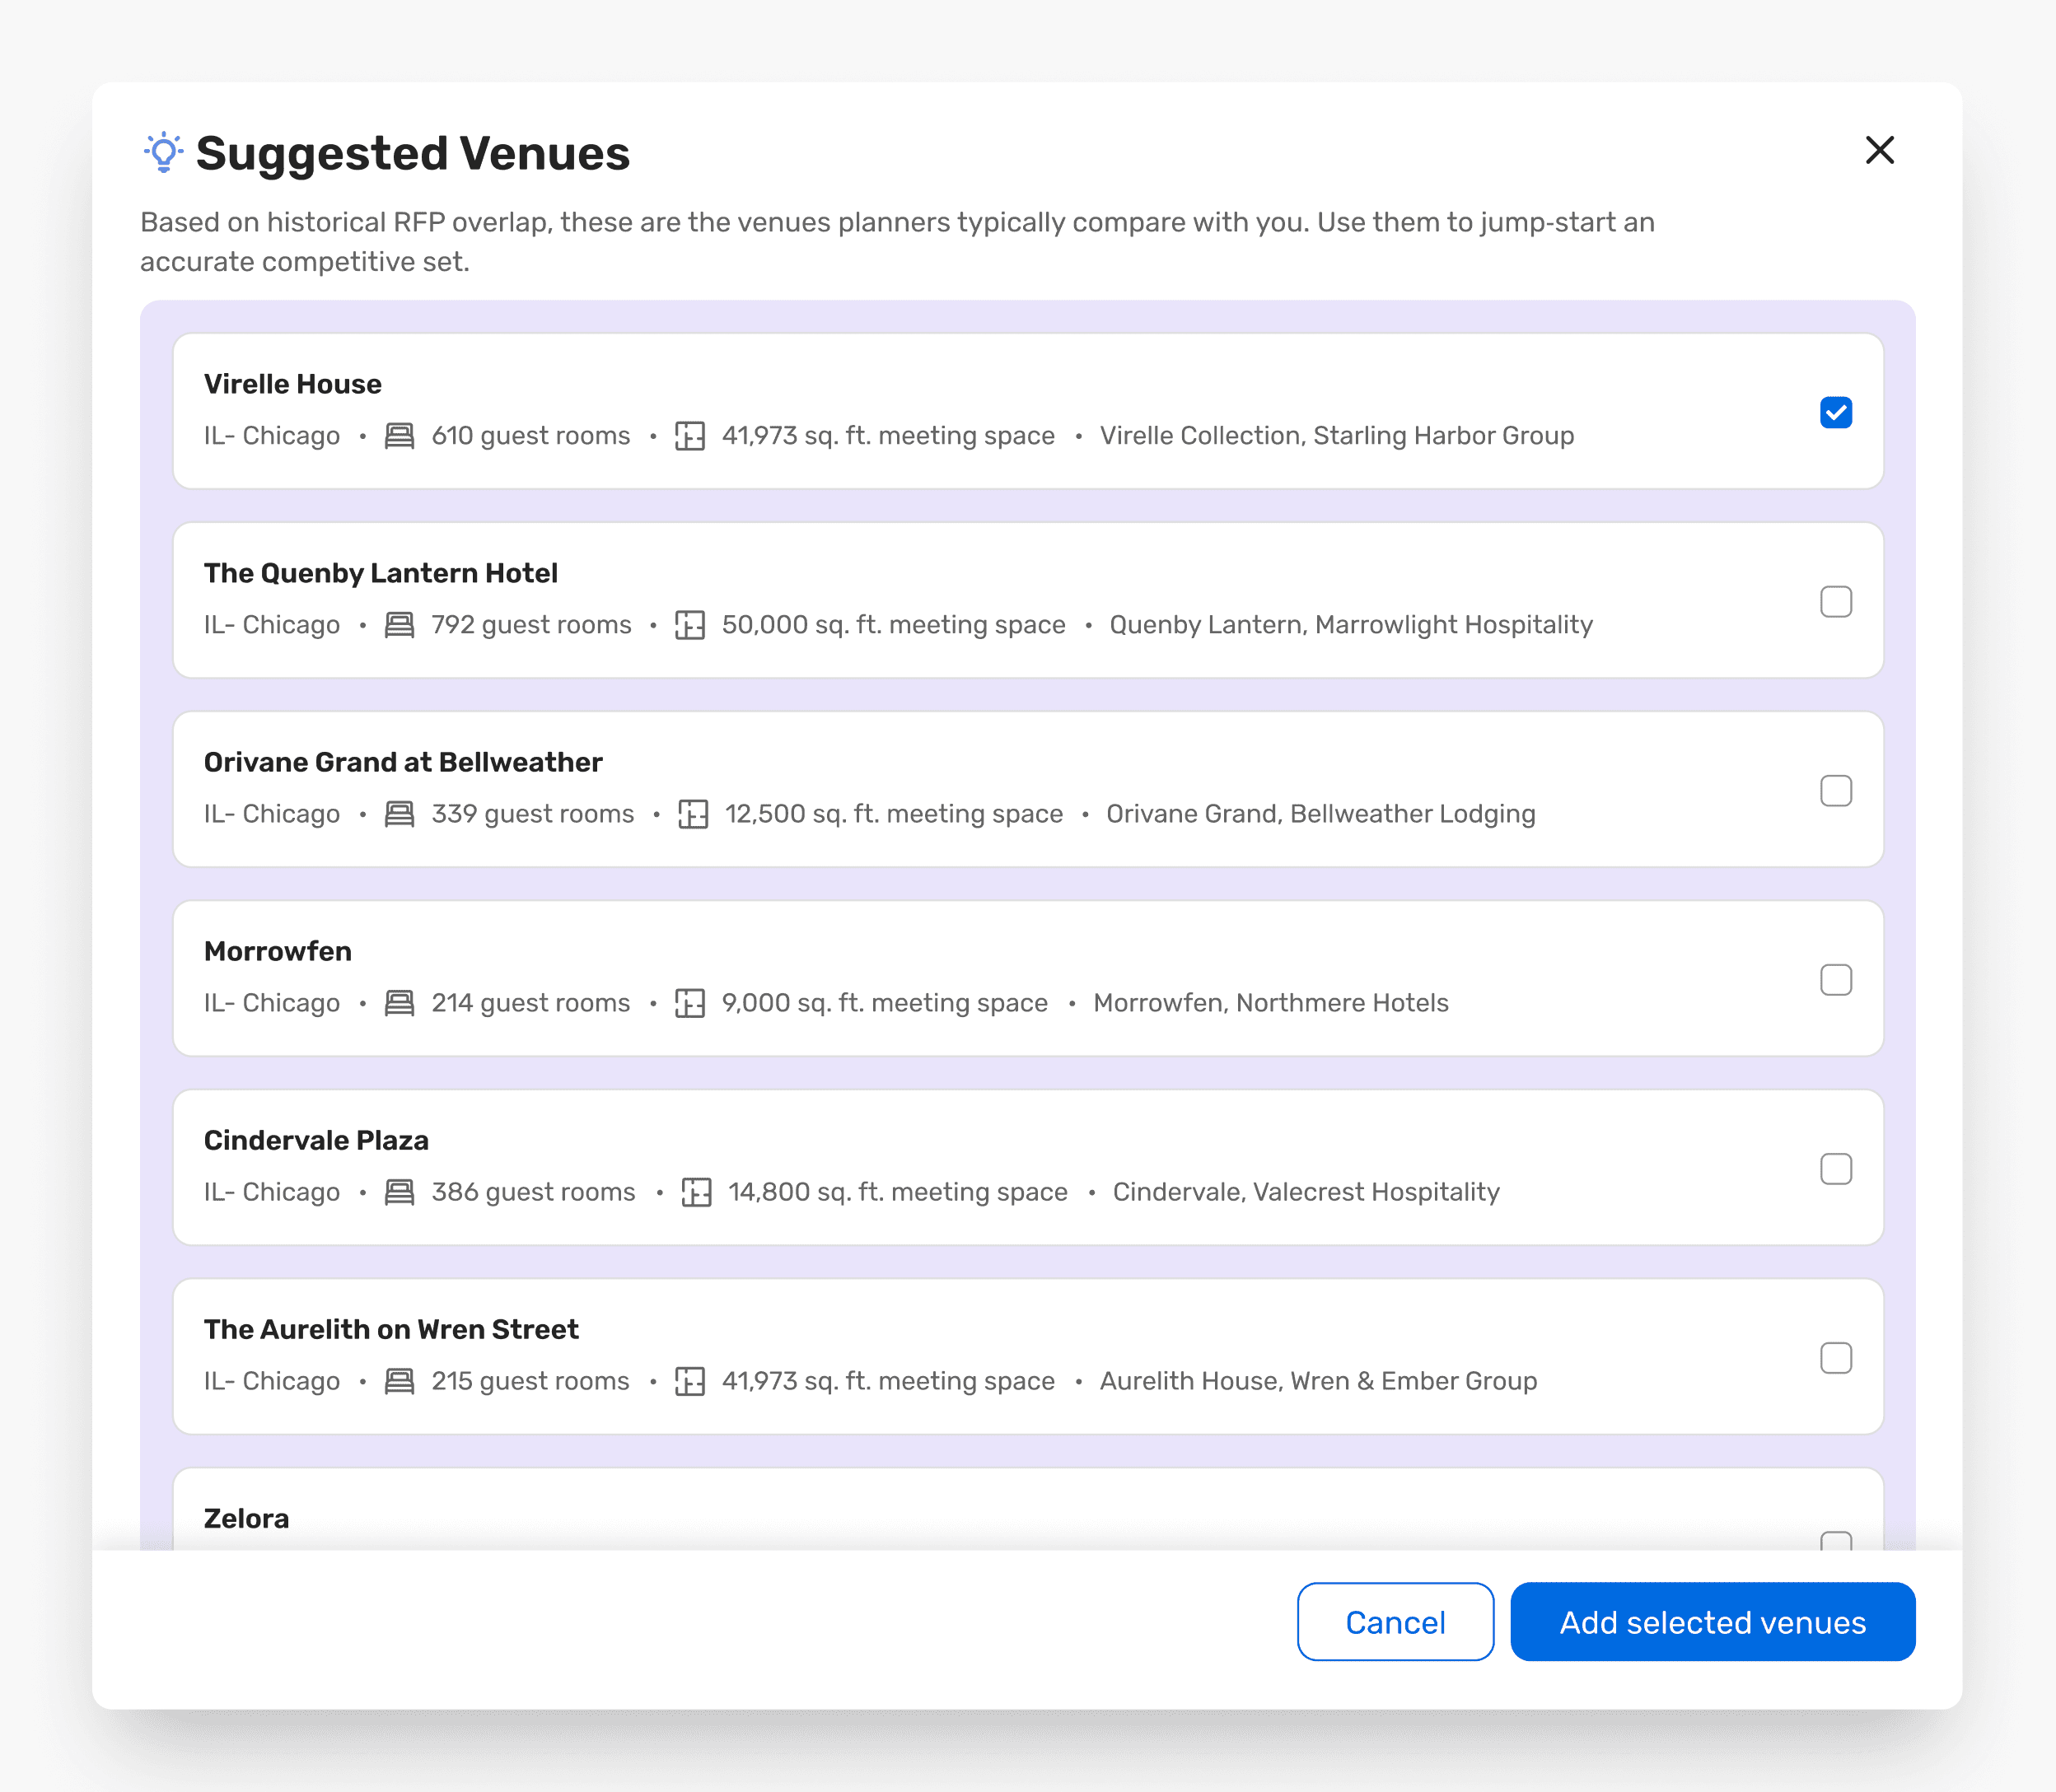The width and height of the screenshot is (2056, 1792).
Task: Click floor plan icon in Quenby Lantern row
Action: point(690,625)
